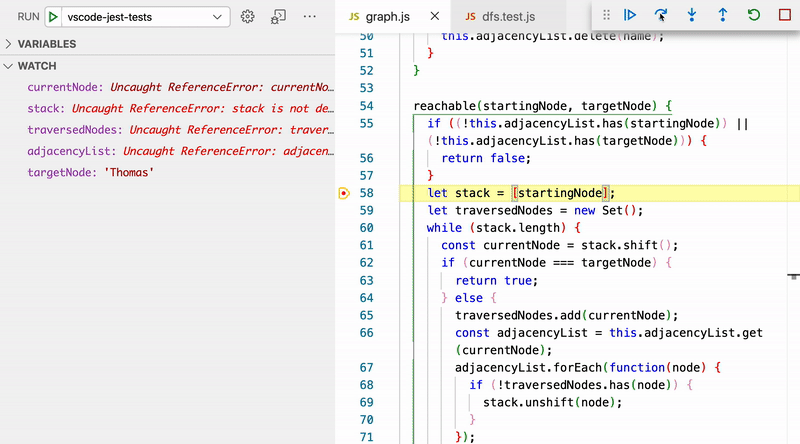800x444 pixels.
Task: Start debugging with green play button
Action: point(53,17)
